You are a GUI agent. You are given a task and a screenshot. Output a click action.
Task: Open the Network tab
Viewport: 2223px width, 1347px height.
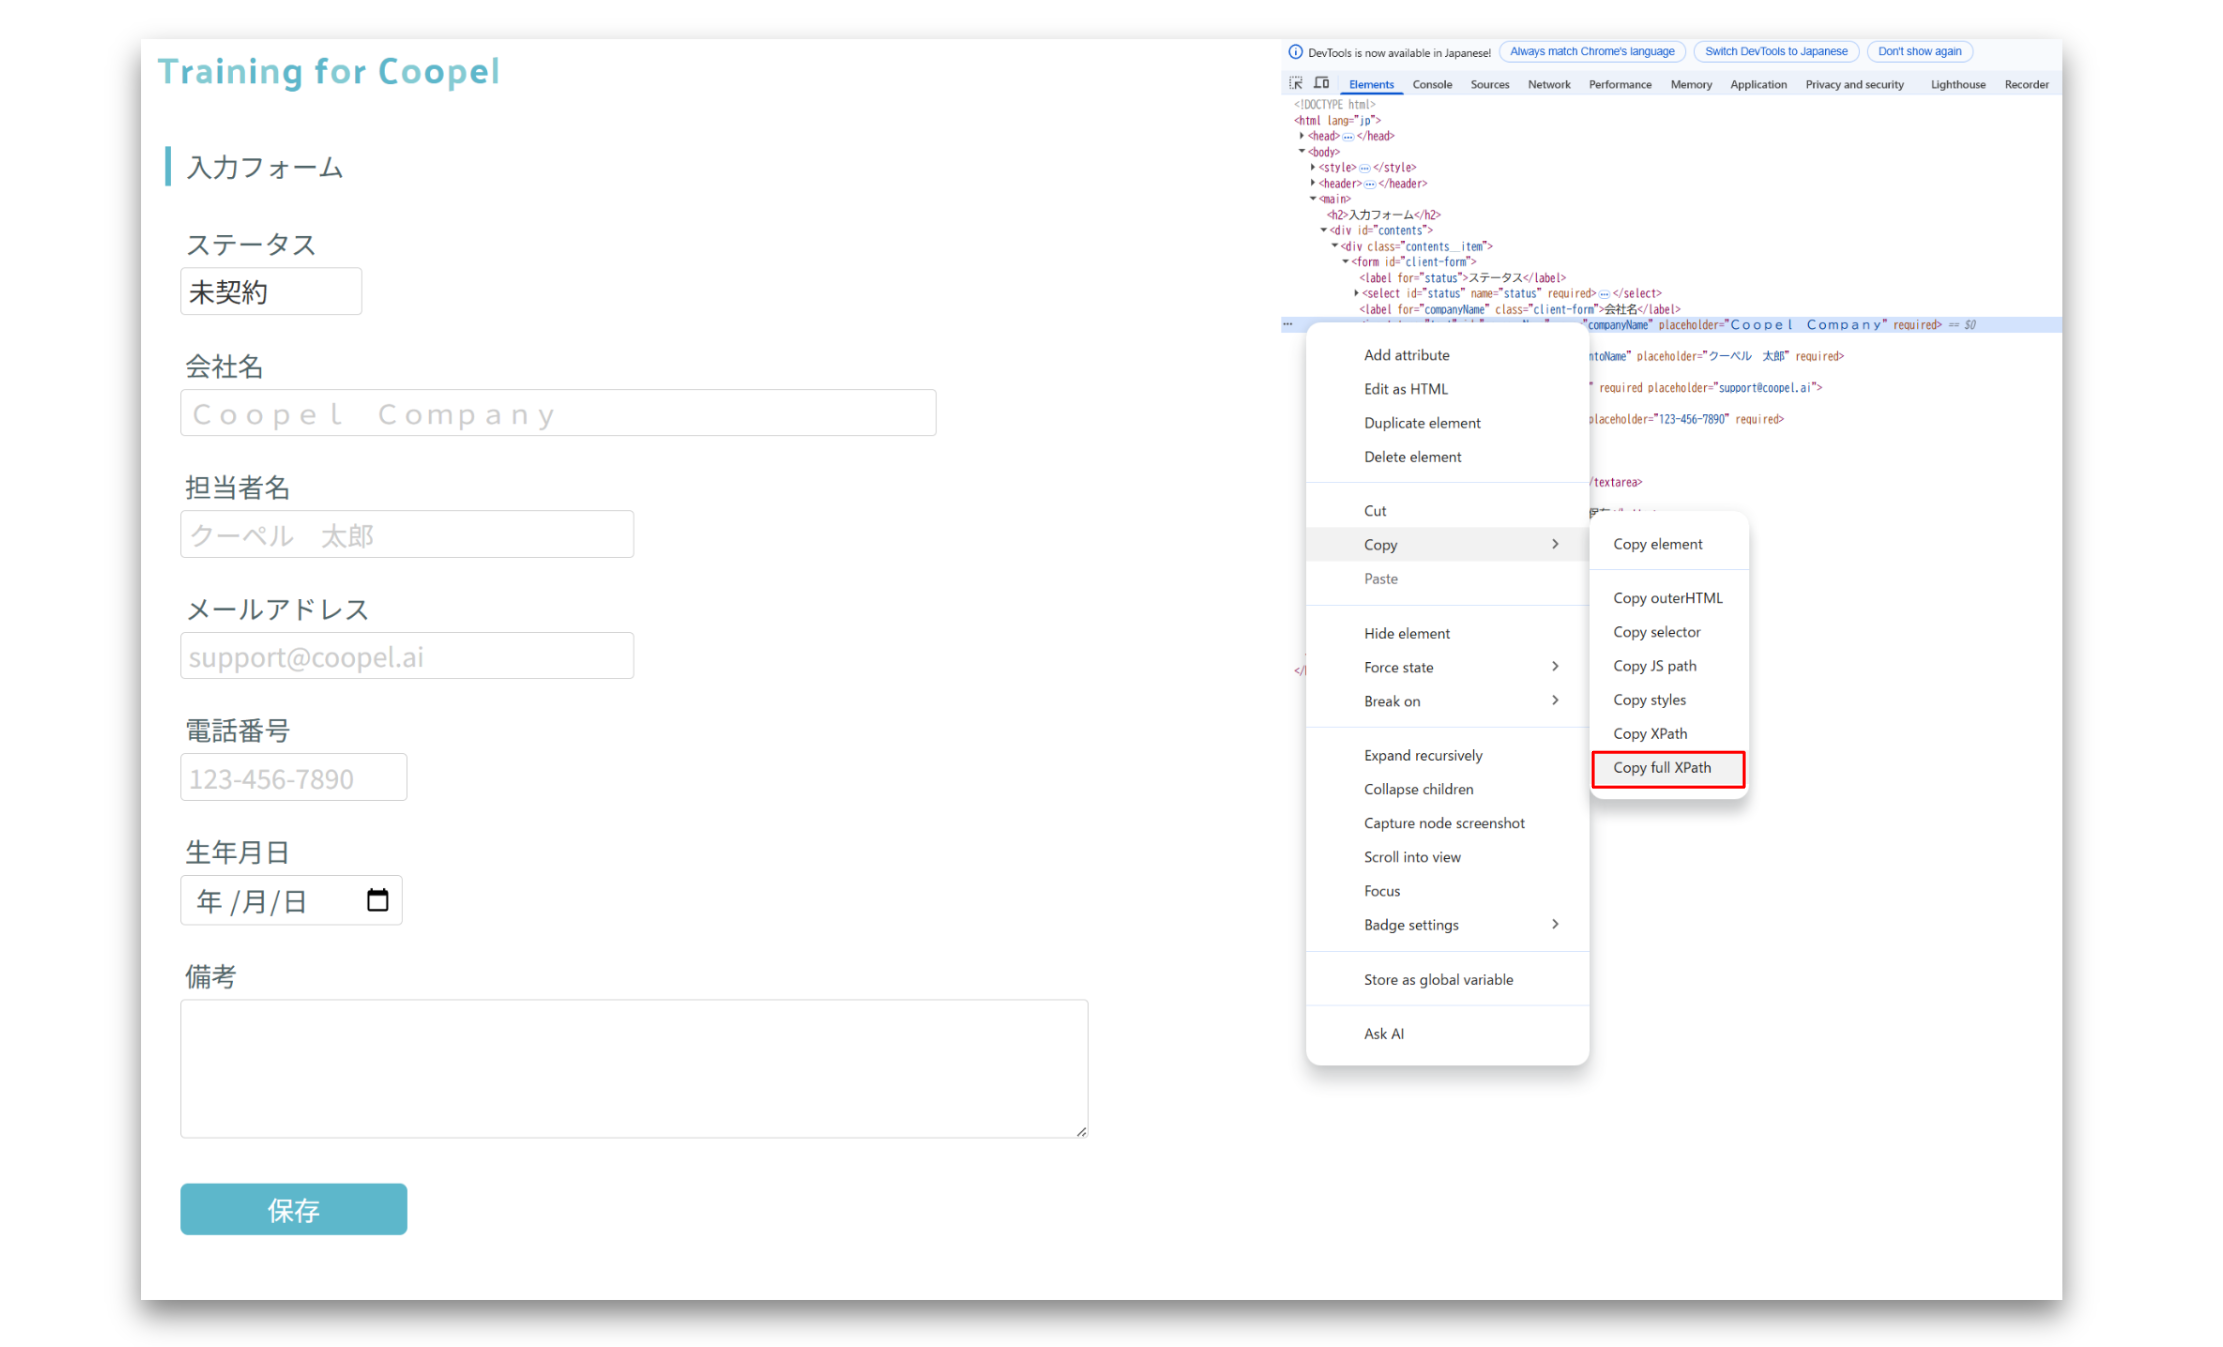click(1548, 85)
